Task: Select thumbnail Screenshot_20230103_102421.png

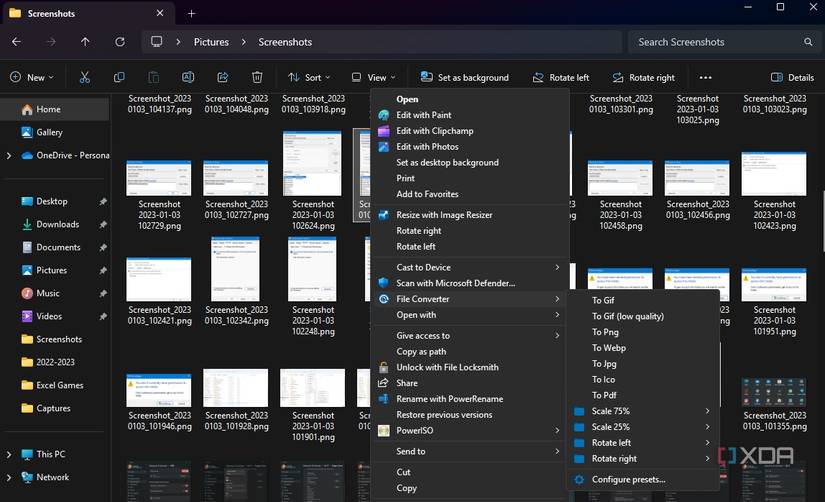Action: point(159,292)
